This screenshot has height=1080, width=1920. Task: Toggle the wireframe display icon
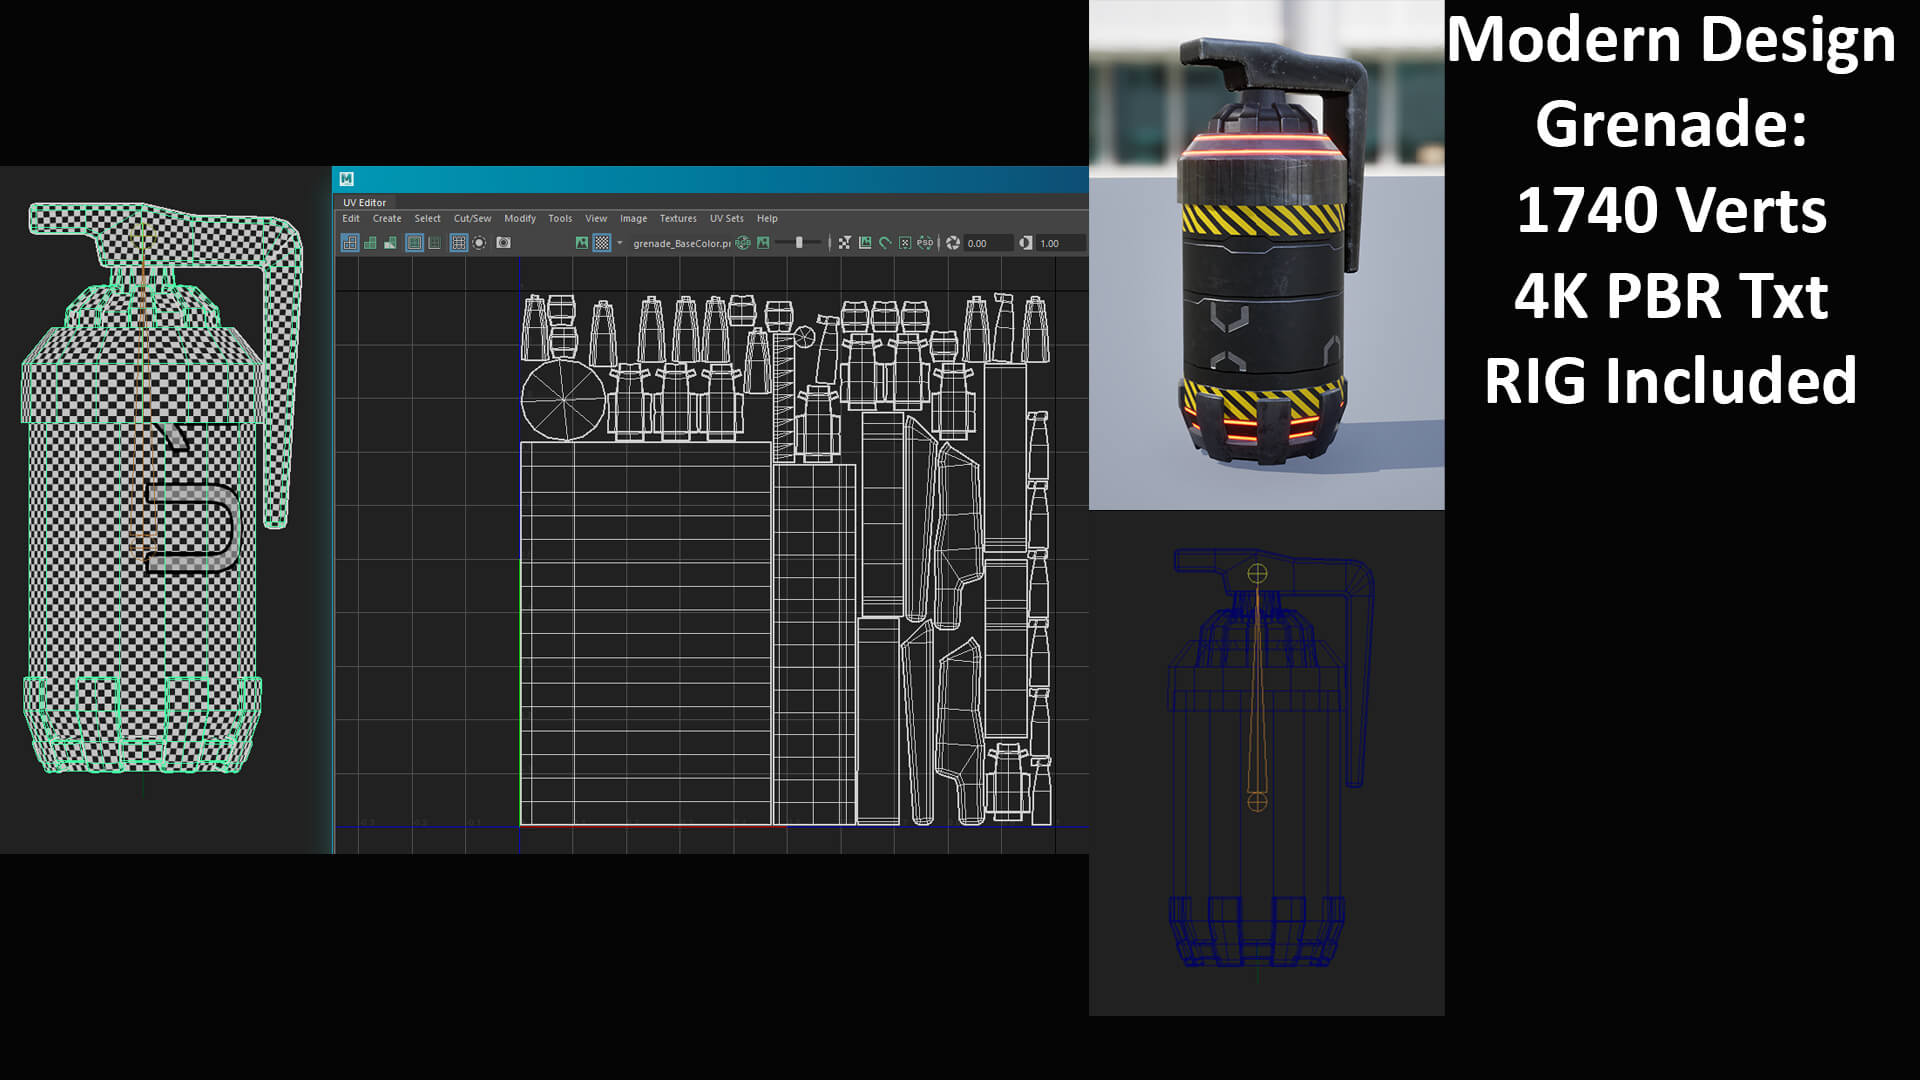point(350,243)
